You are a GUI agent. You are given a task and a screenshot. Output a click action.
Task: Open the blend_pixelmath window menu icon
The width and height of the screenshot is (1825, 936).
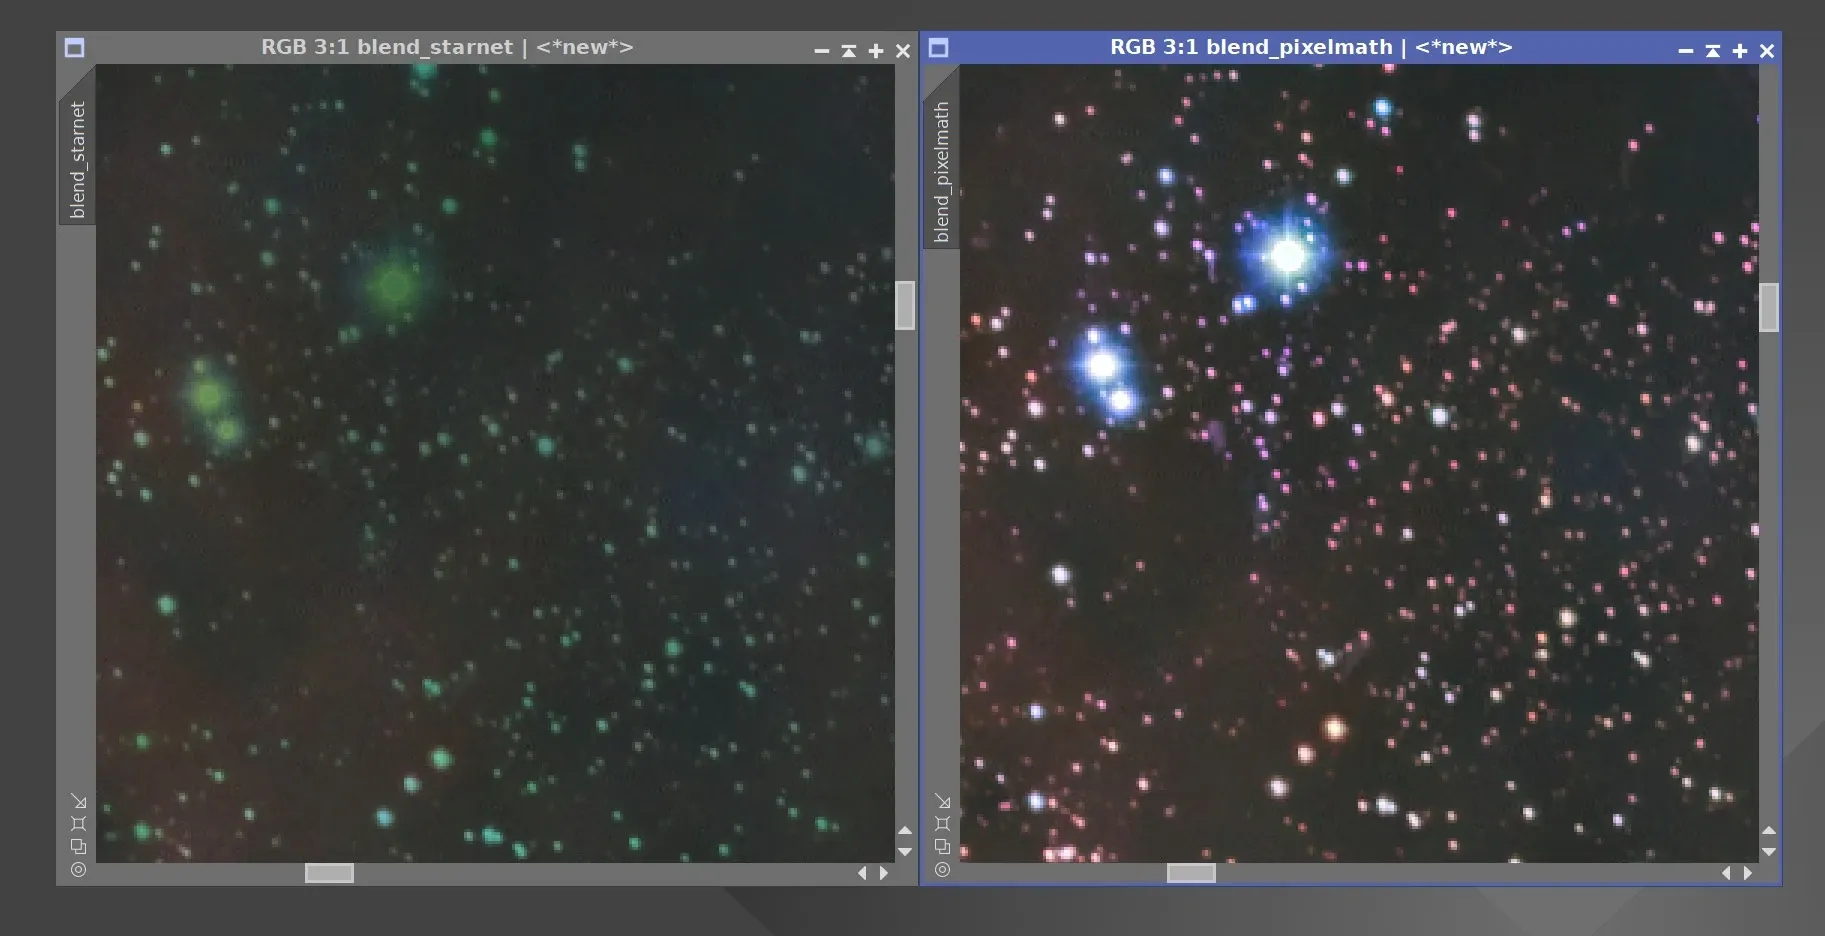click(938, 48)
